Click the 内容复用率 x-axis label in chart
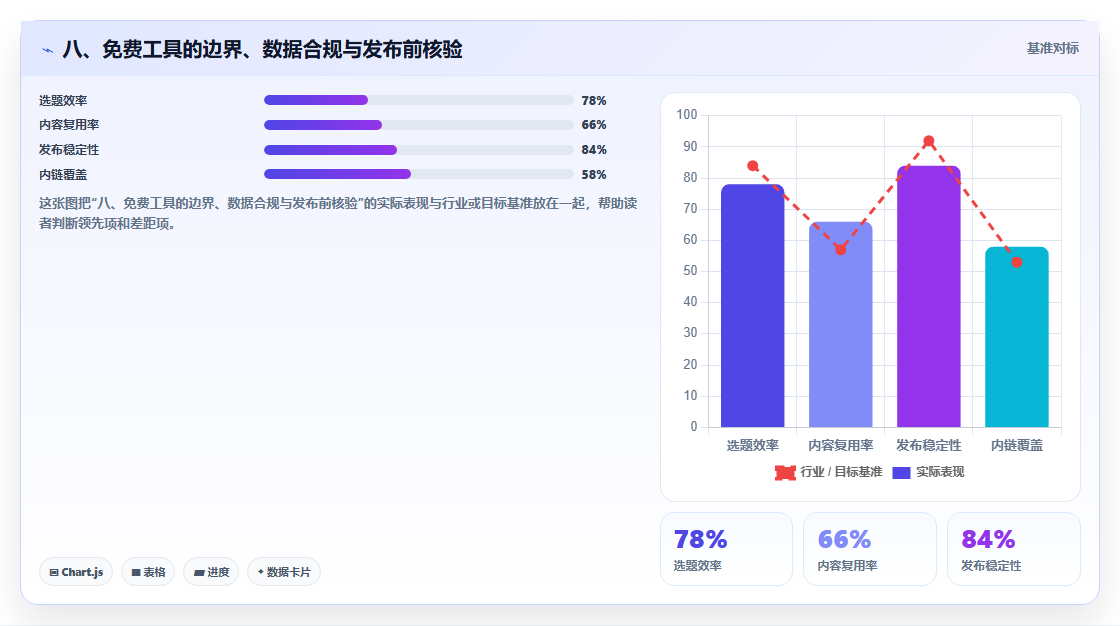This screenshot has width=1120, height=626. point(841,445)
